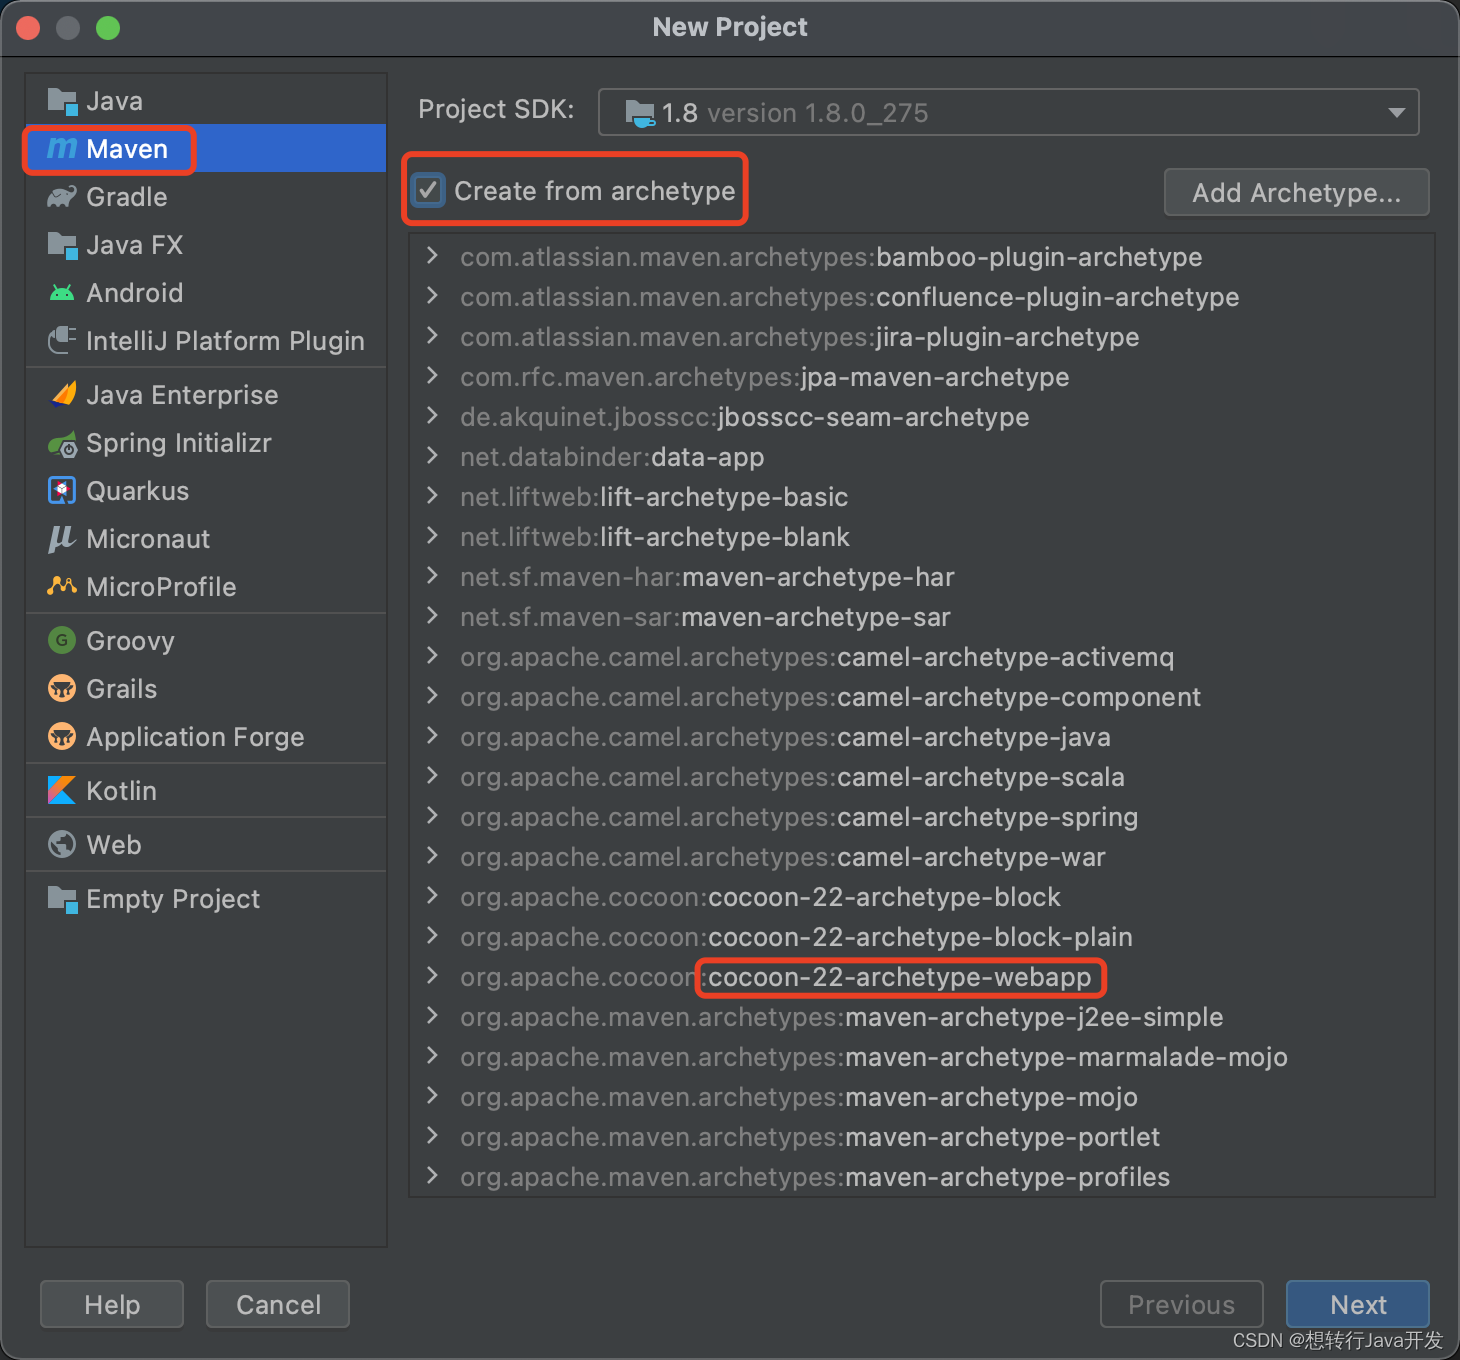Select Empty Project option

206,899
